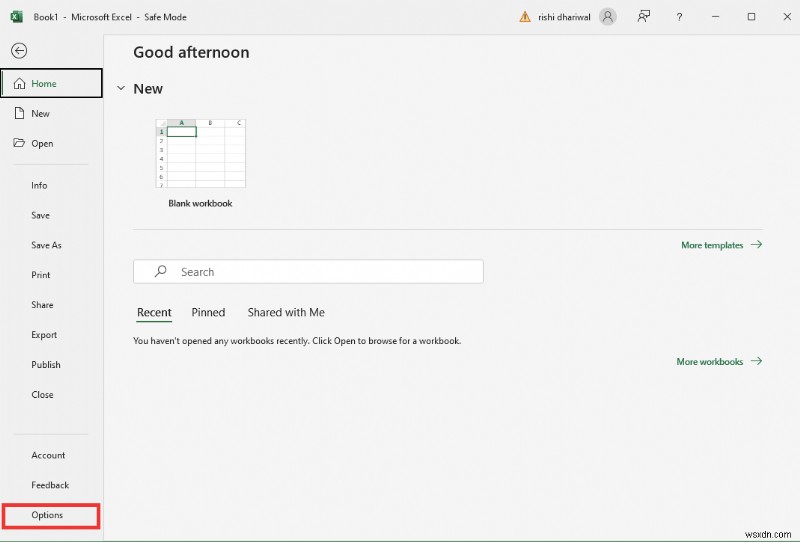
Task: Select New in the backstage sidebar
Action: [52, 113]
